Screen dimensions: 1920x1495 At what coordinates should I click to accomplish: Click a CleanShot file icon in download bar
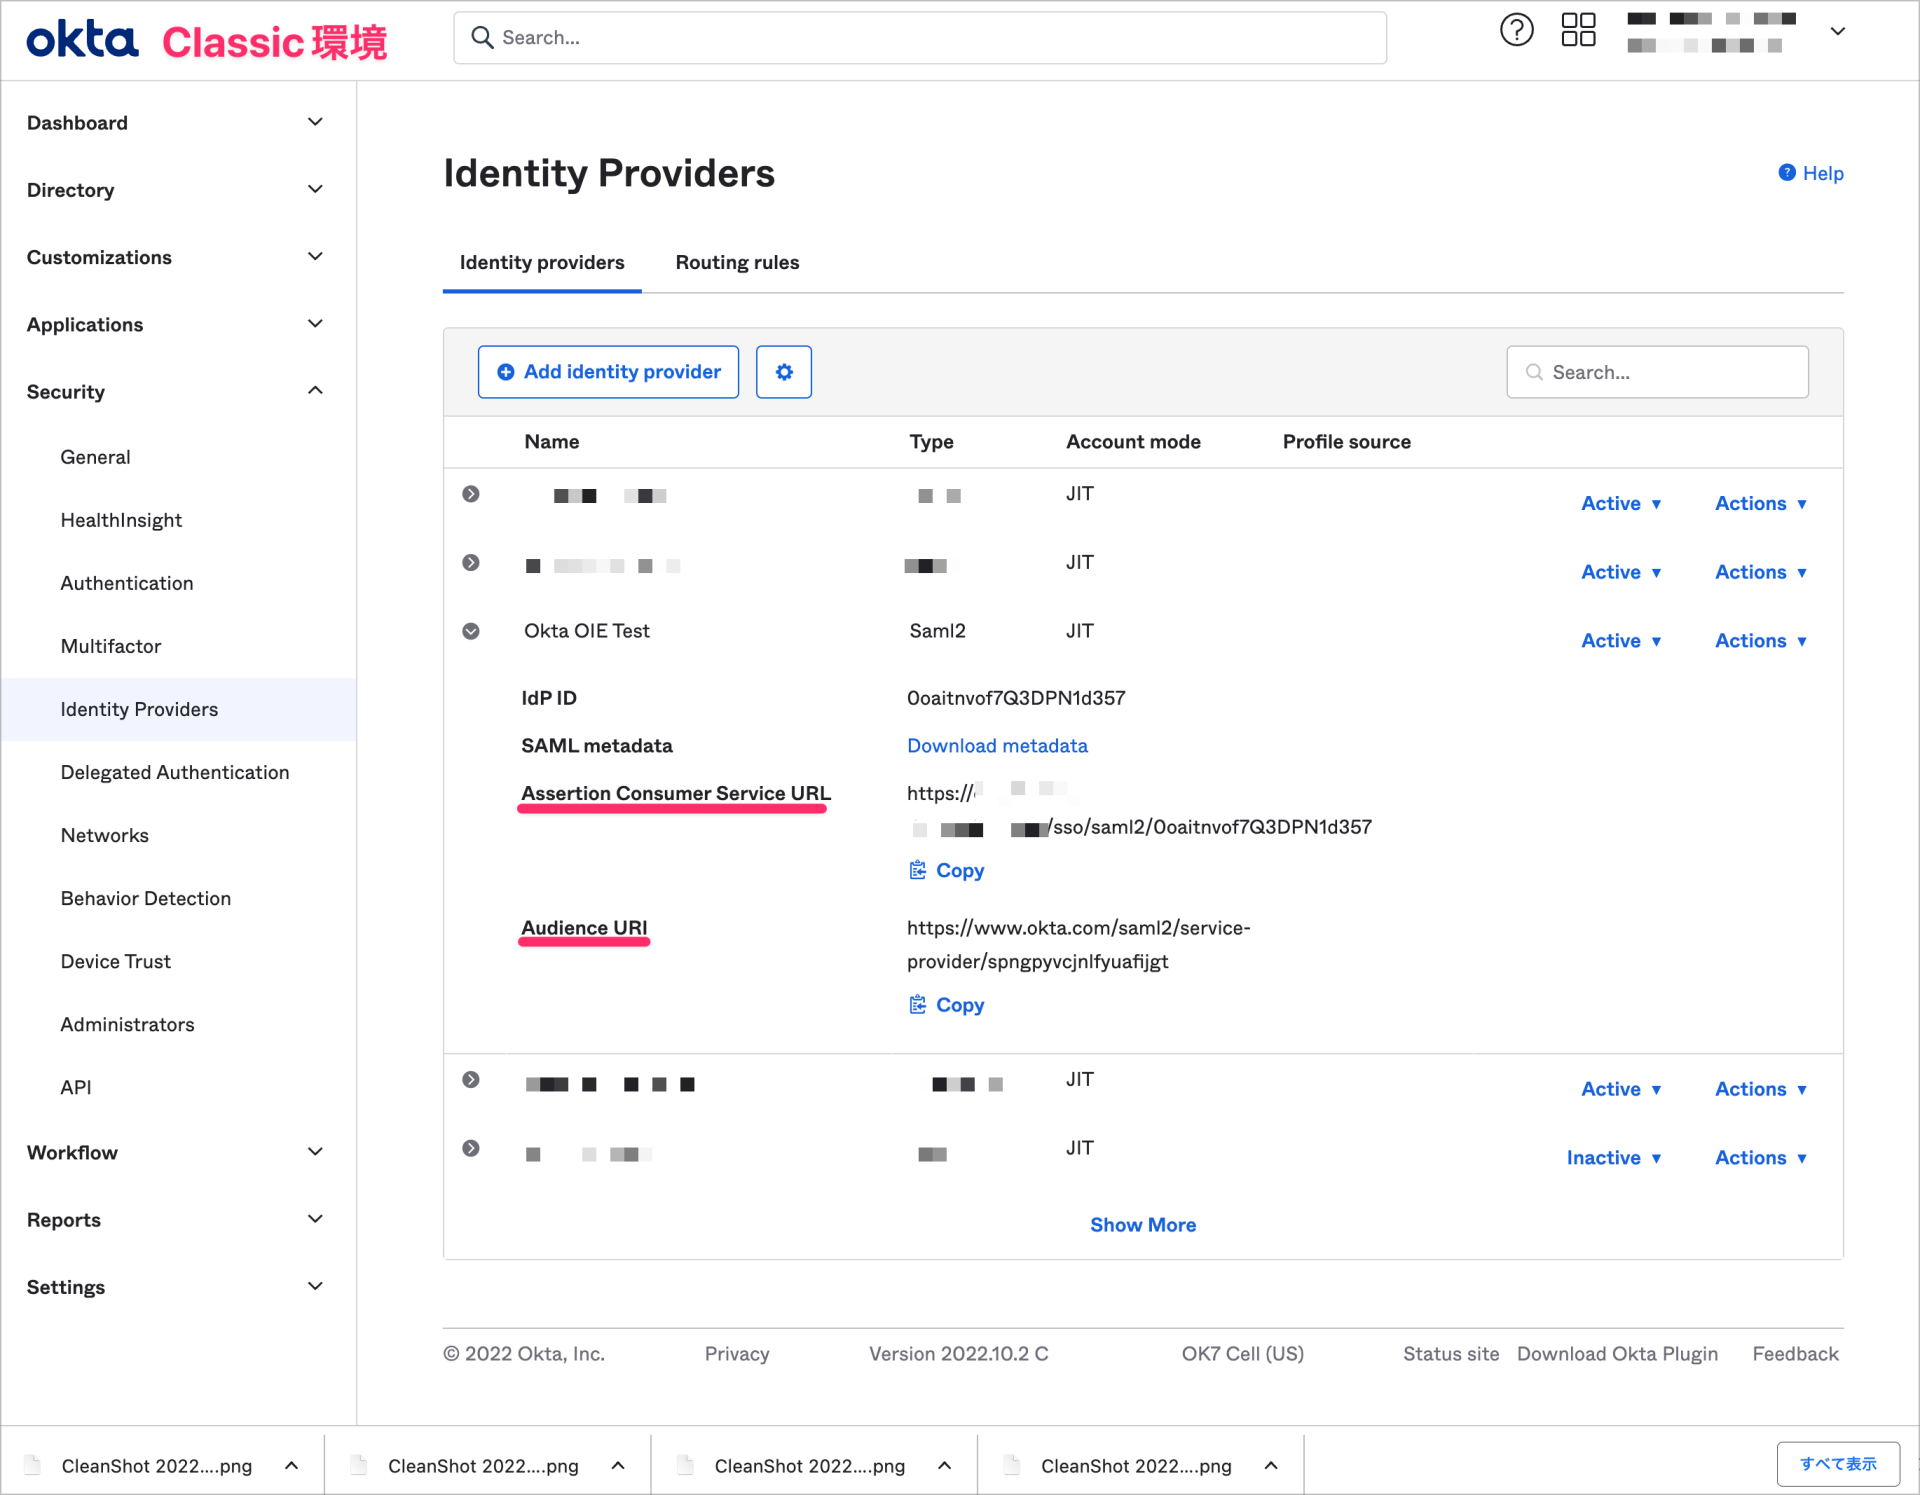pyautogui.click(x=33, y=1464)
